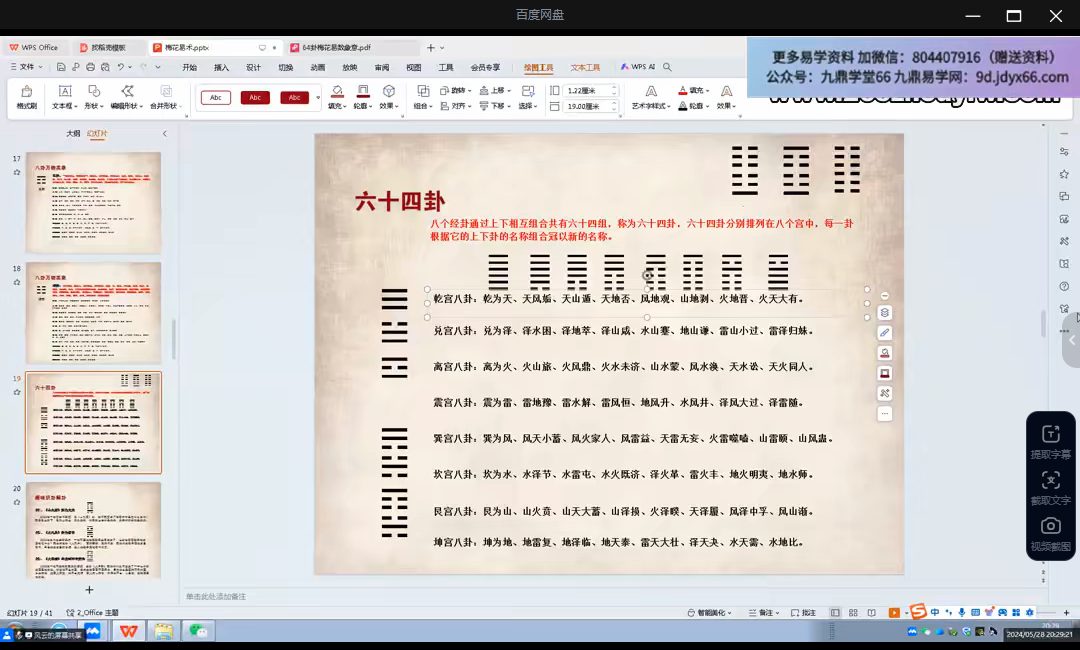Switch to slide sorter grid view
Image resolution: width=1080 pixels, height=650 pixels.
853,612
